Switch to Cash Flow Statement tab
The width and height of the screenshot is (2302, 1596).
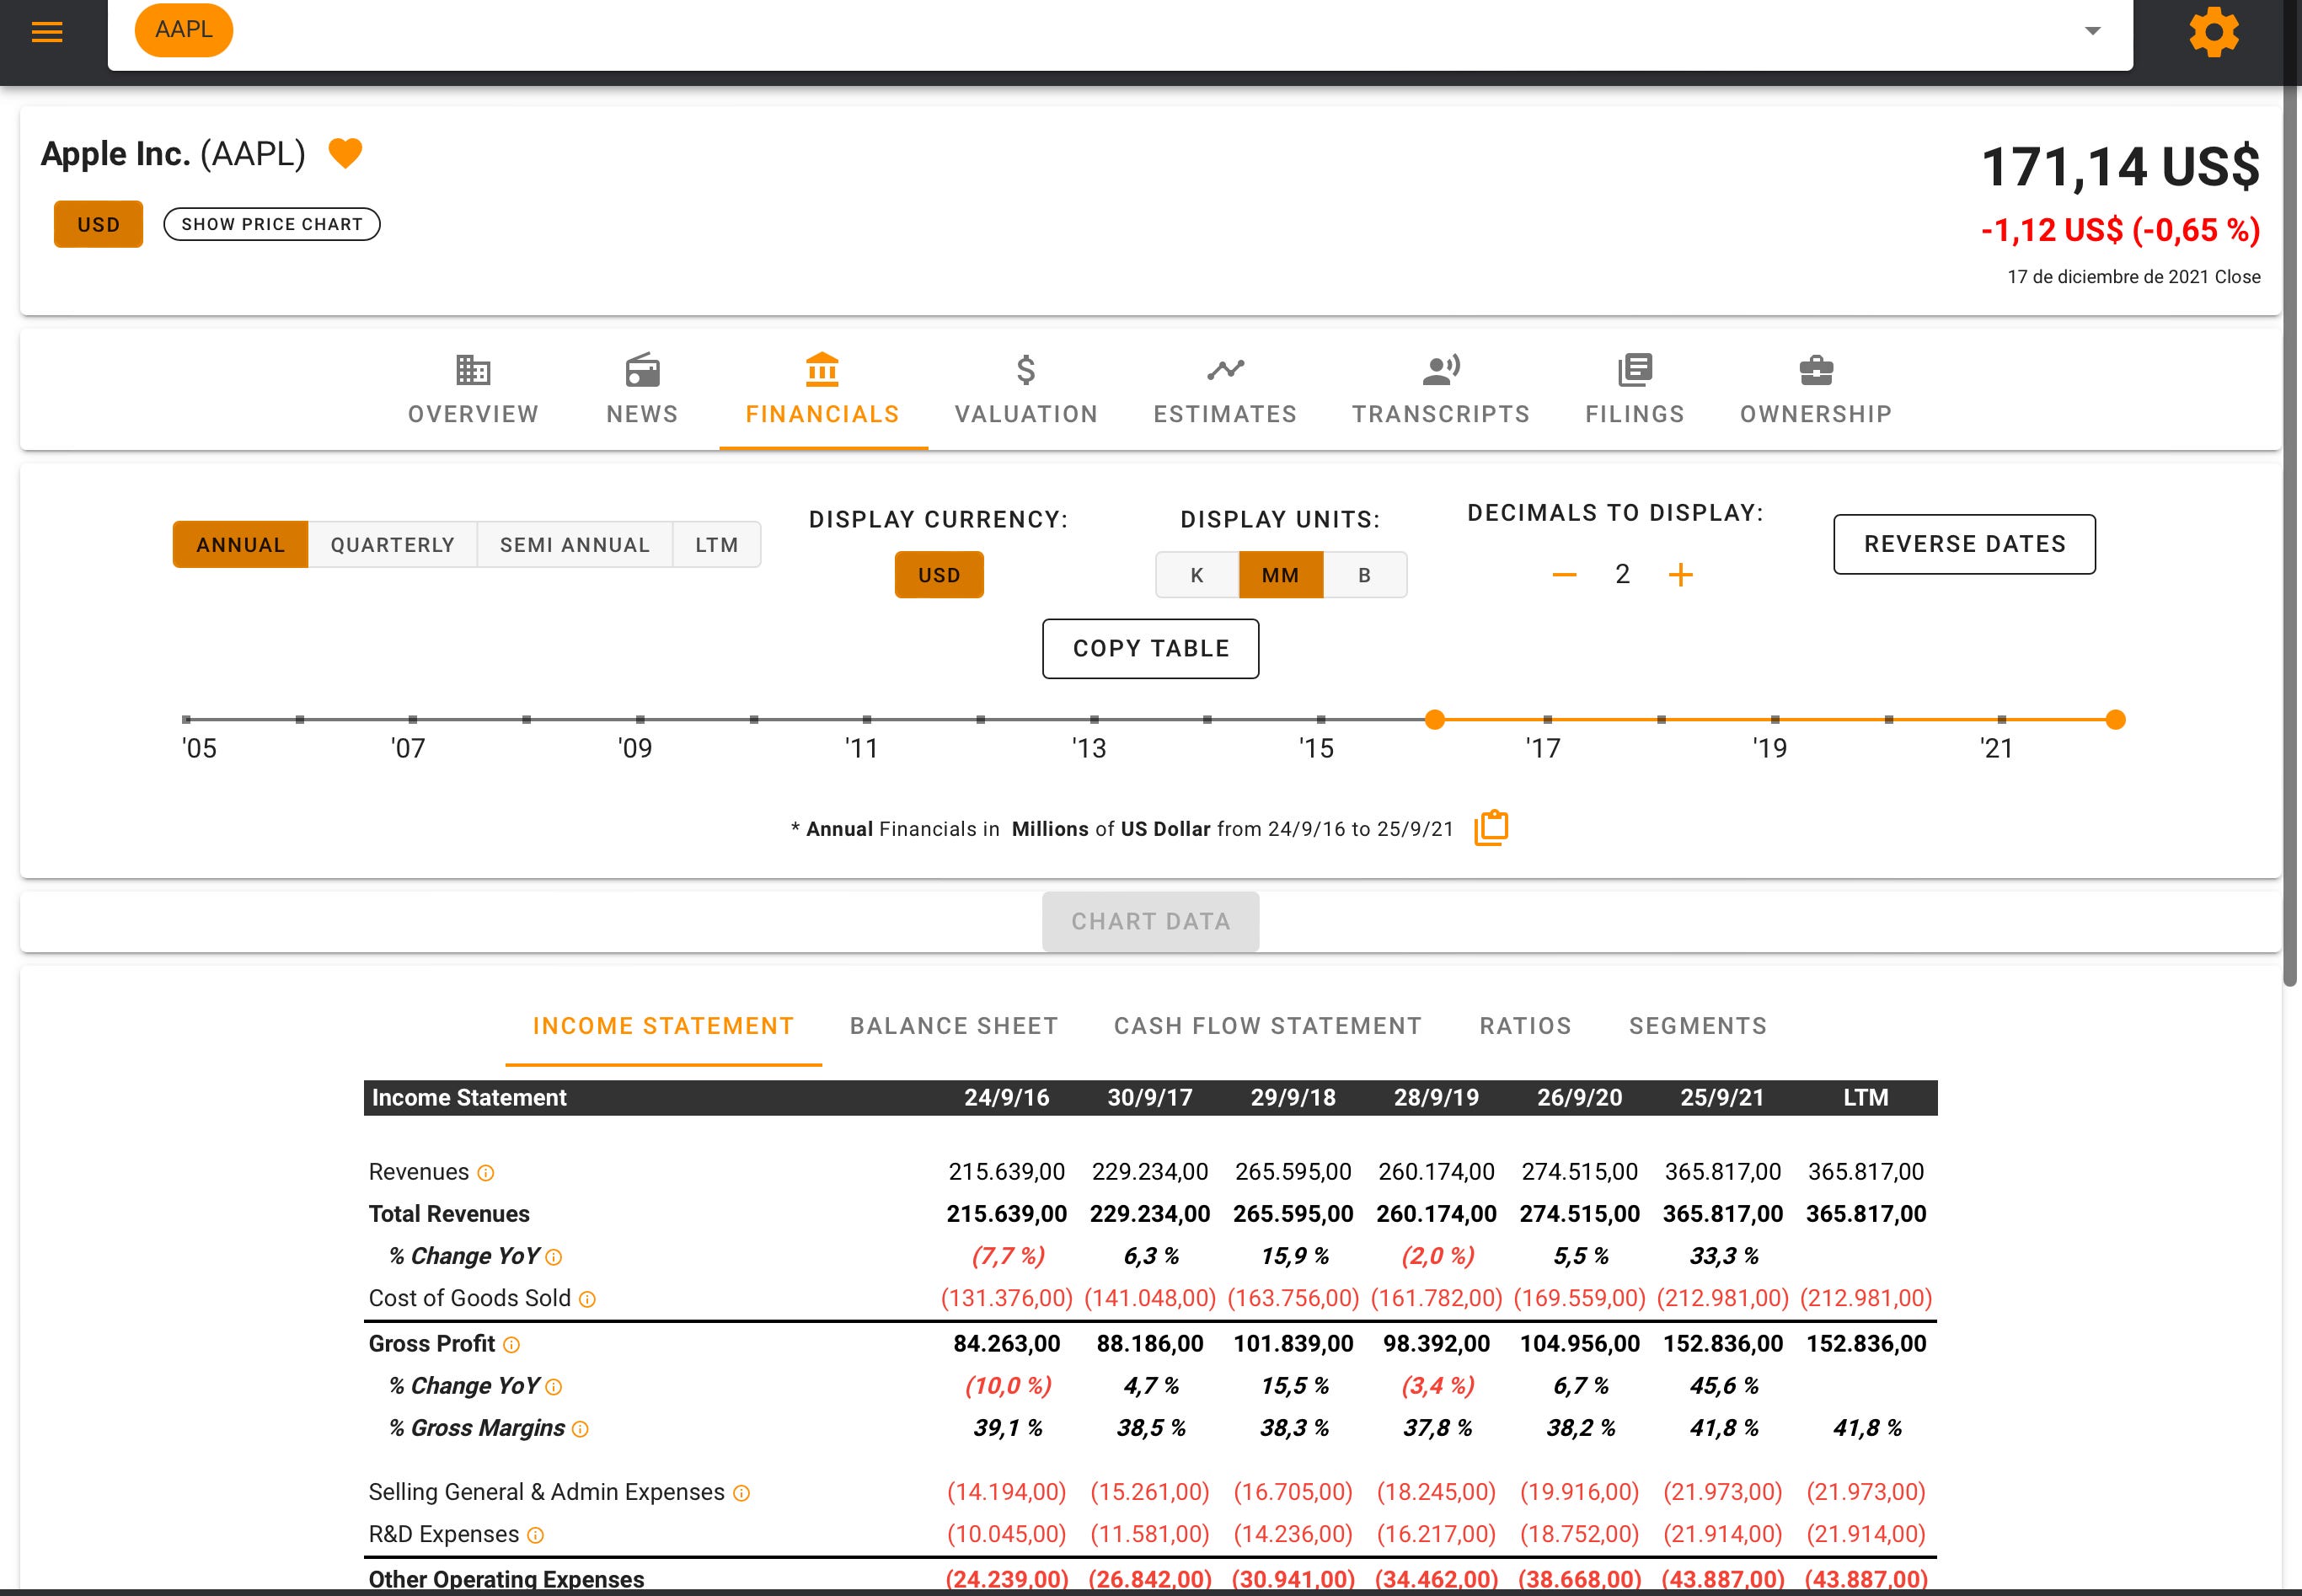(x=1268, y=1026)
